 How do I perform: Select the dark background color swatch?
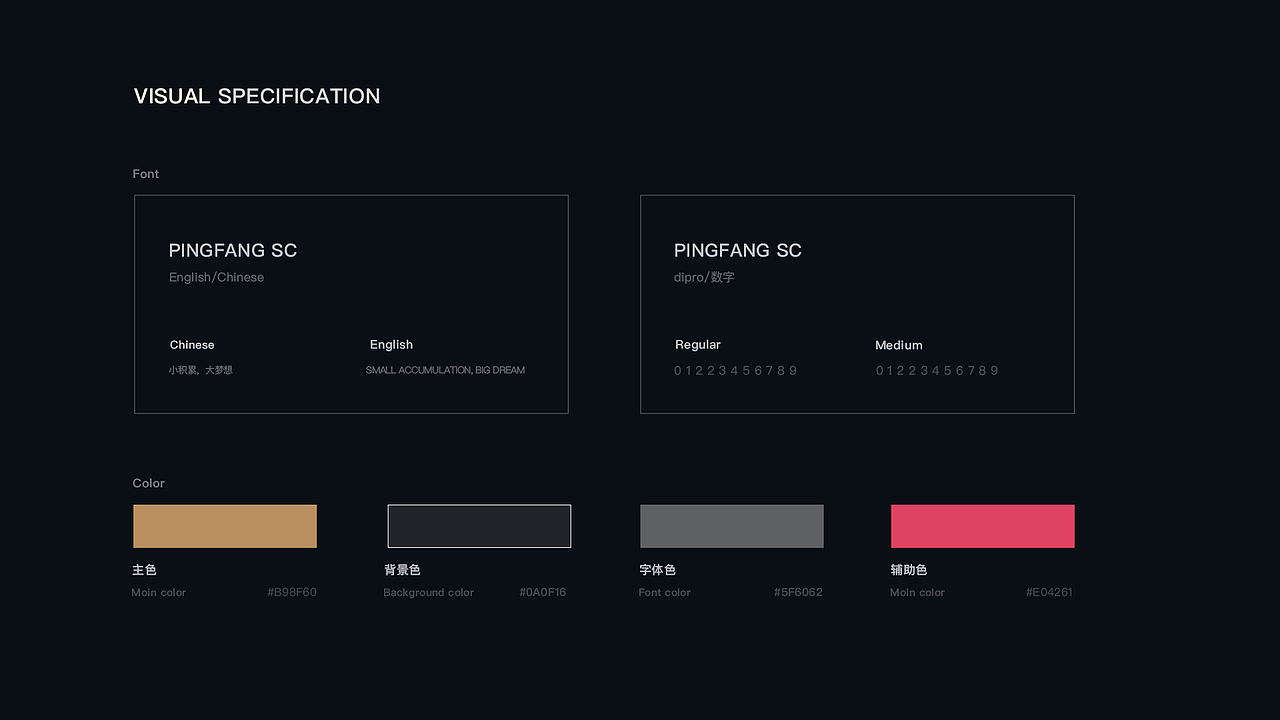479,526
